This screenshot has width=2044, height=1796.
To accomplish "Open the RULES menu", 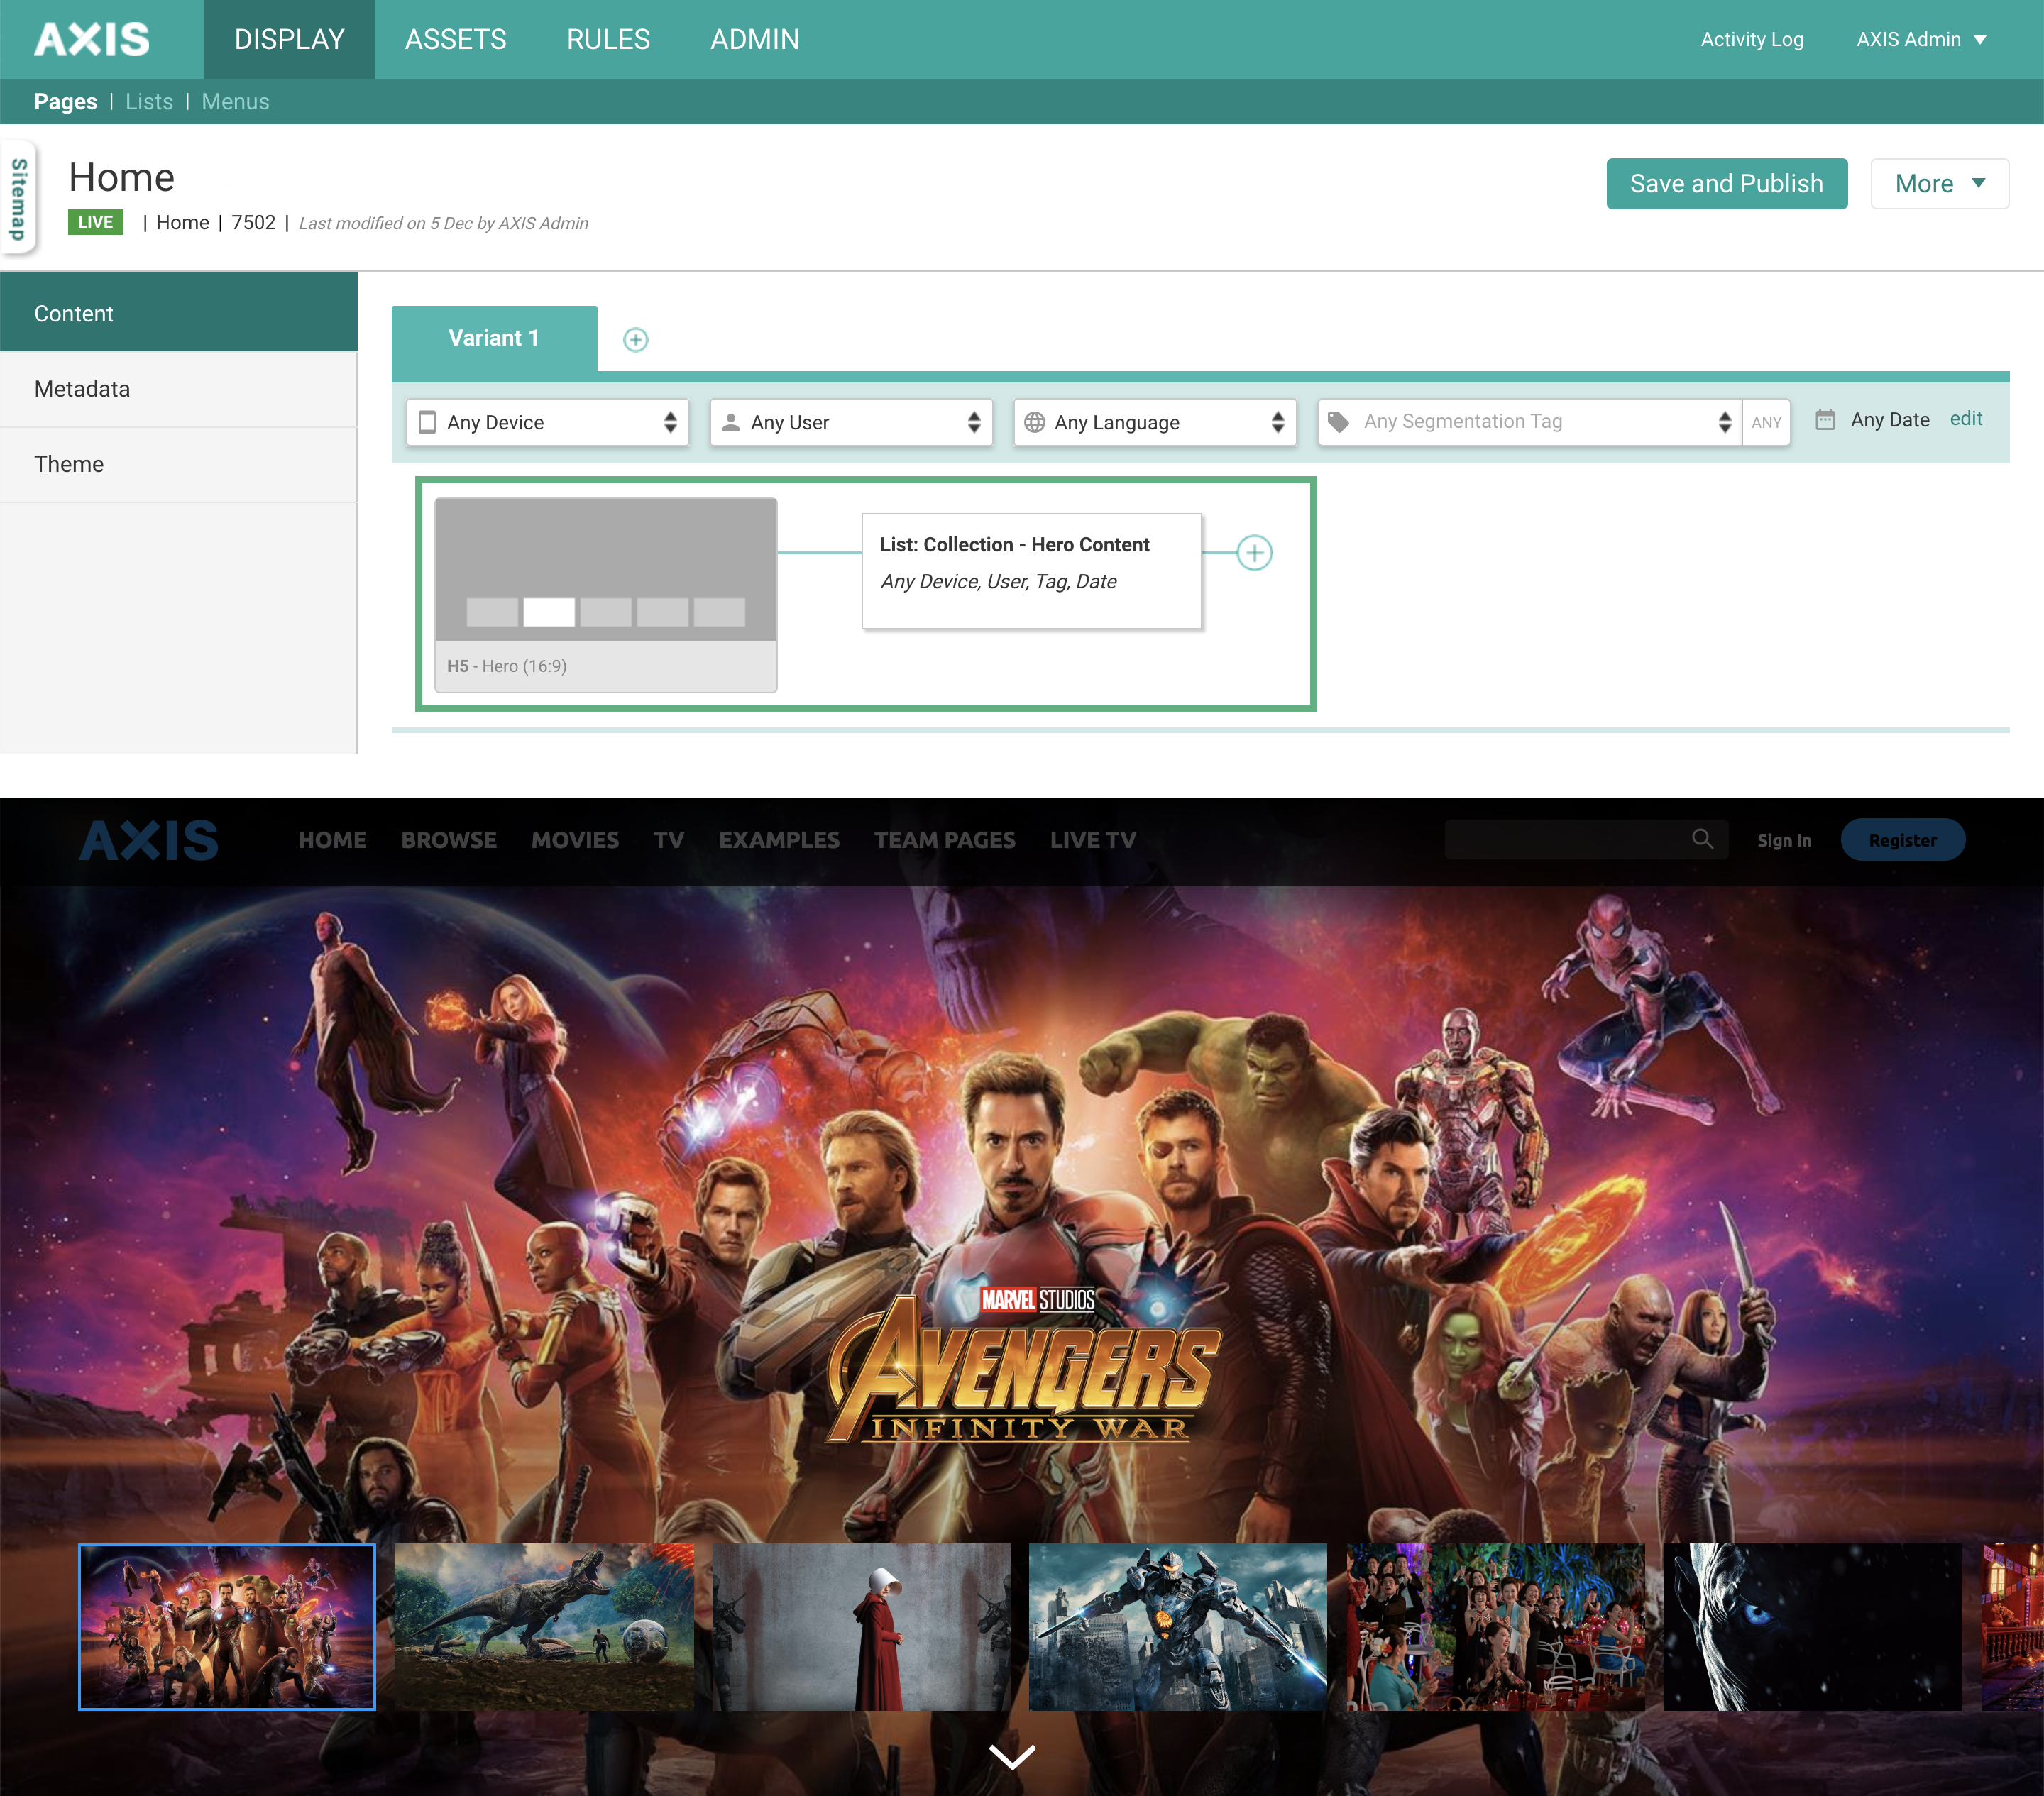I will [x=608, y=39].
